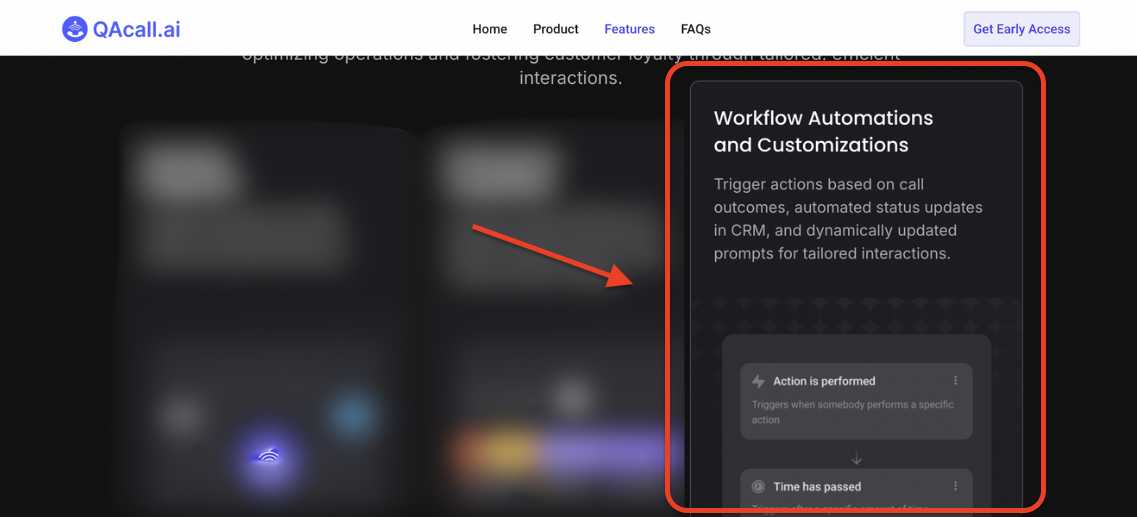Screen dimensions: 1137x517
Task: Click the Workflow Automations and Customizations heading
Action: pos(823,131)
